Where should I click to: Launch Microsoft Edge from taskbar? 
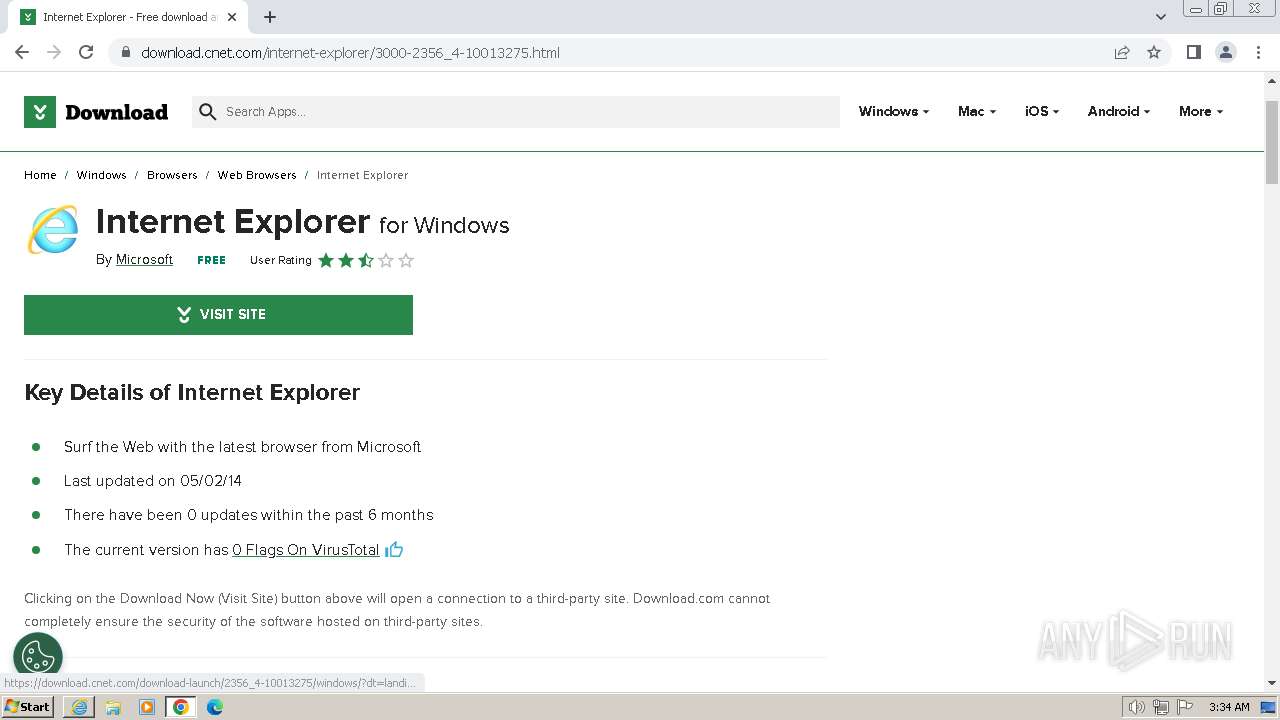tap(215, 707)
